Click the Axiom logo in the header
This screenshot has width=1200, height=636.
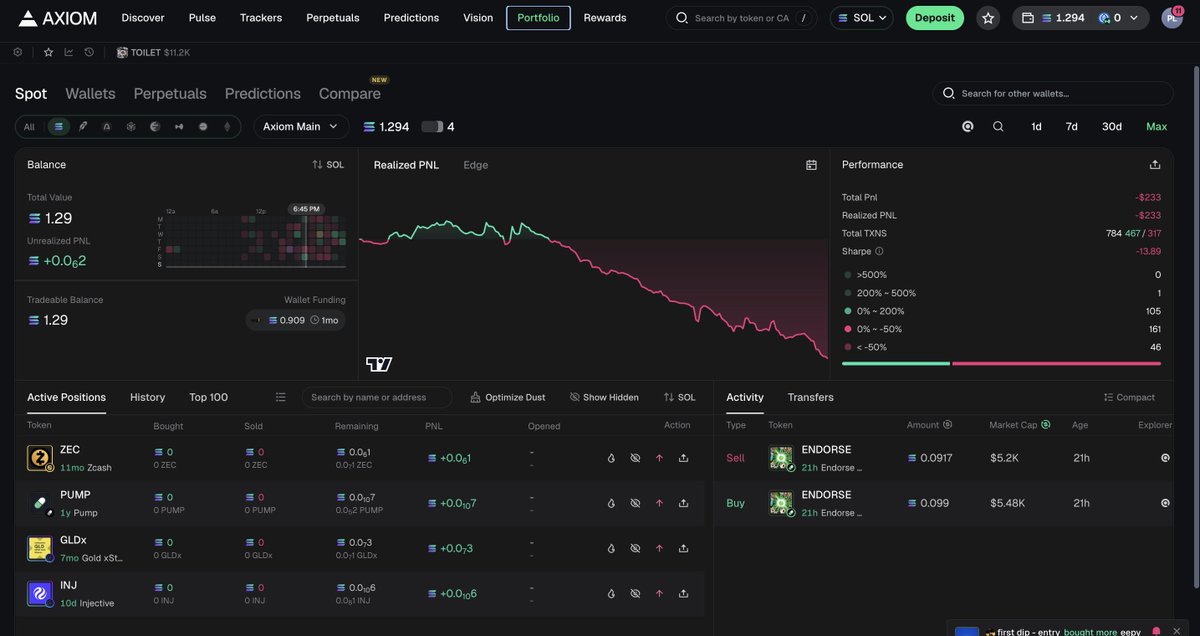click(57, 18)
